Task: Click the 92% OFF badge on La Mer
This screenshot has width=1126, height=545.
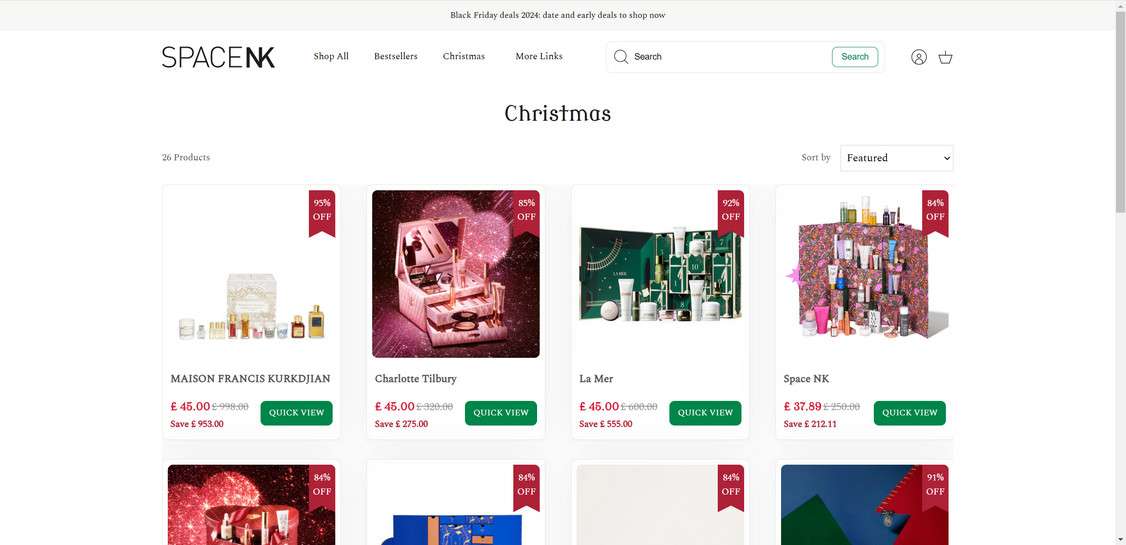Action: point(731,213)
